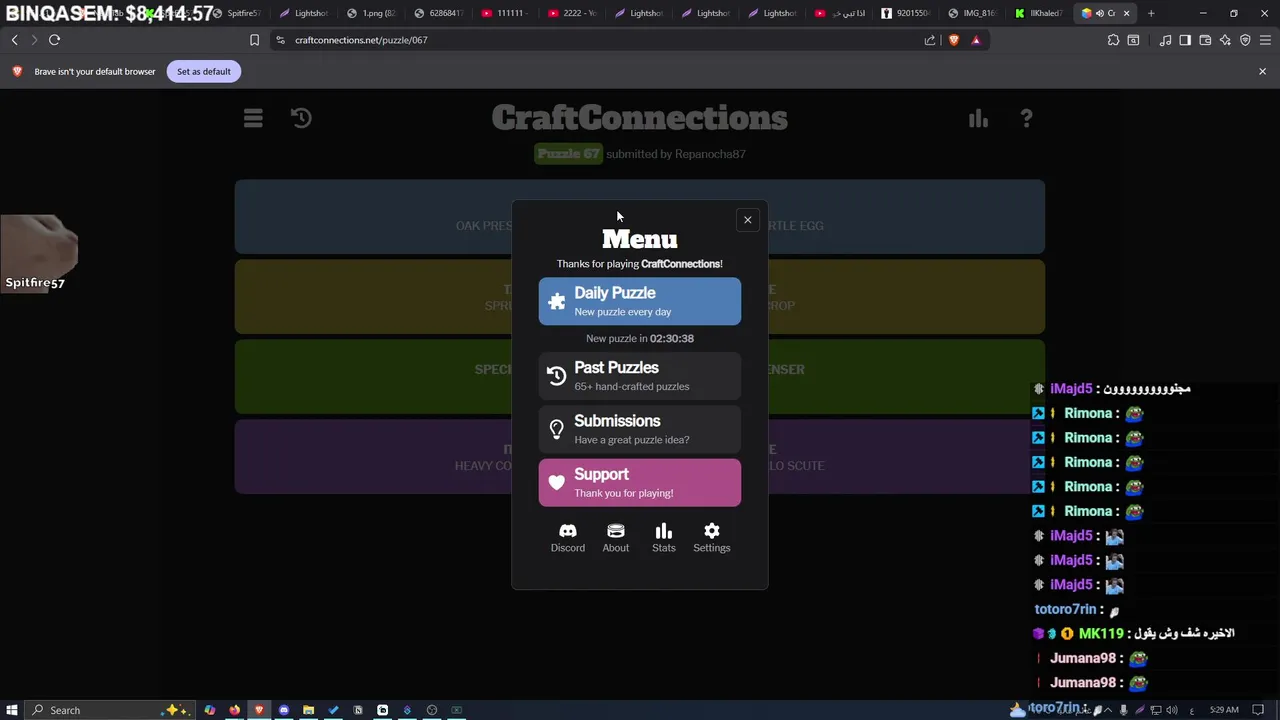Open the About icon in the menu

(x=616, y=537)
